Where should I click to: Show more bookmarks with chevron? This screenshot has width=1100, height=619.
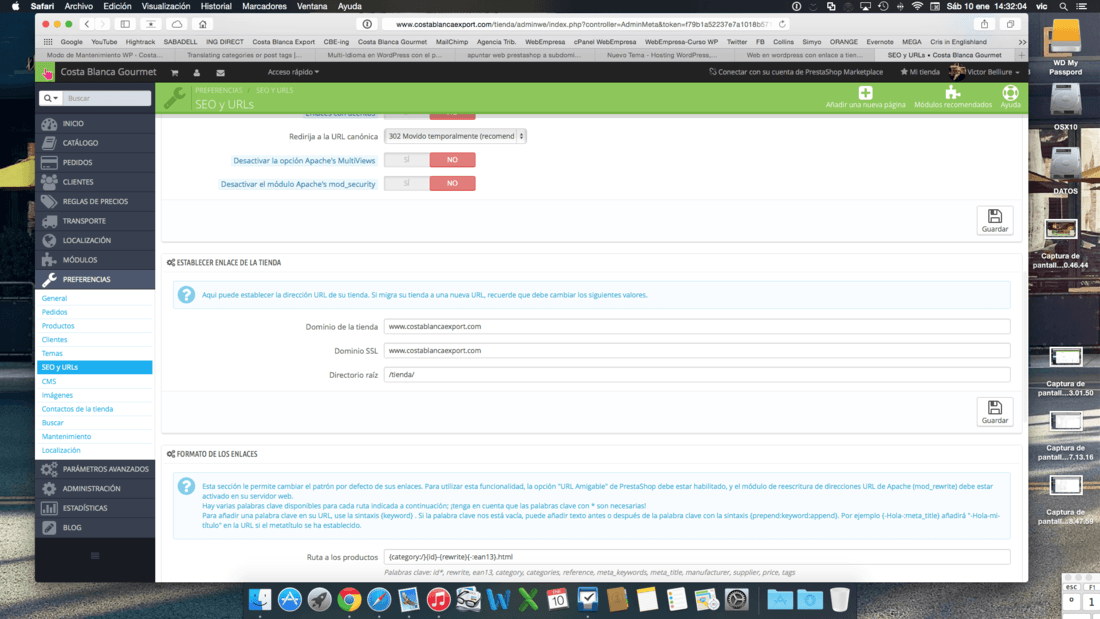click(x=1021, y=42)
